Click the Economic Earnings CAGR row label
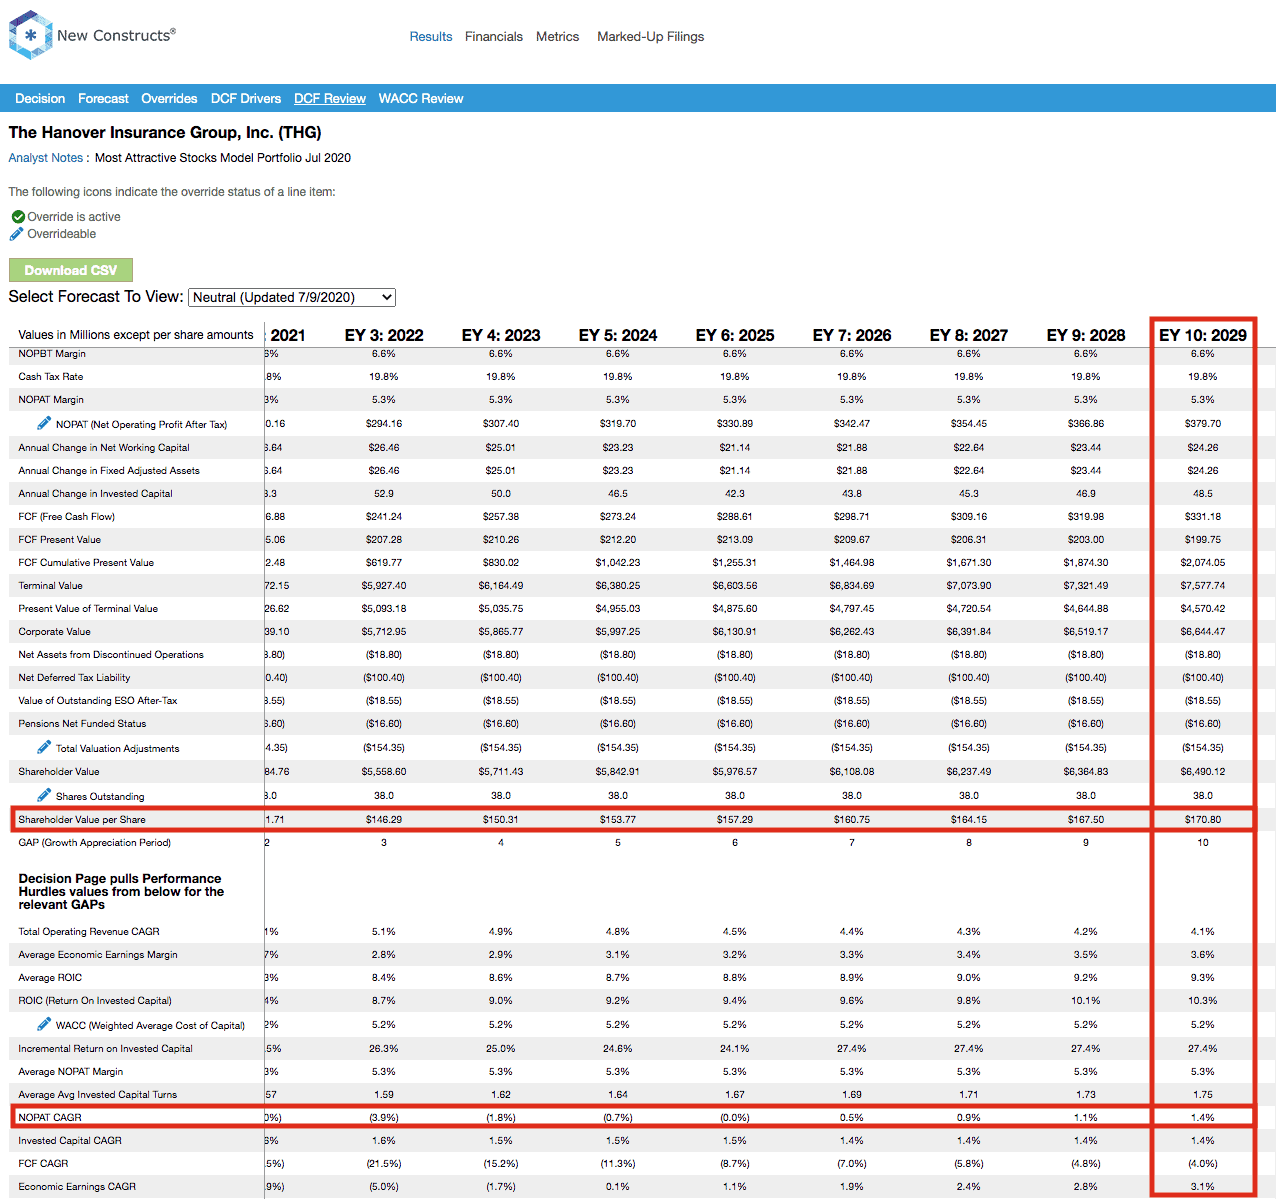The width and height of the screenshot is (1276, 1199). tap(77, 1186)
